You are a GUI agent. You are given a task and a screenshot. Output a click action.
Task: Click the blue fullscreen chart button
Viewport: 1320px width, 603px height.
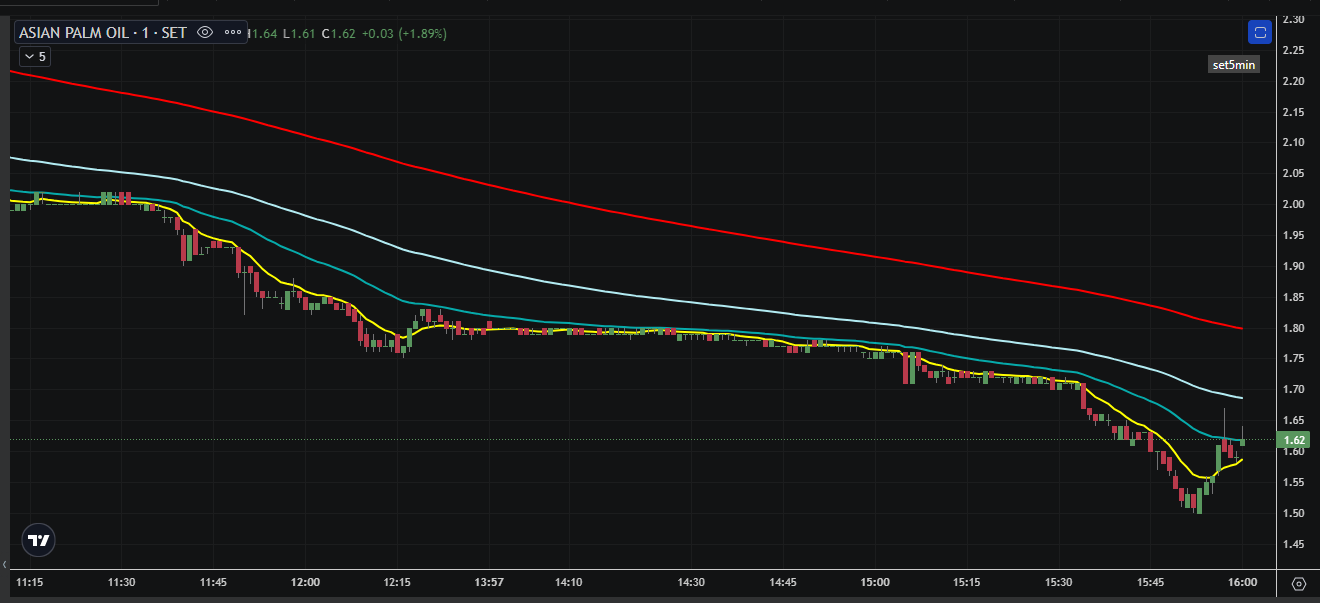(1260, 32)
